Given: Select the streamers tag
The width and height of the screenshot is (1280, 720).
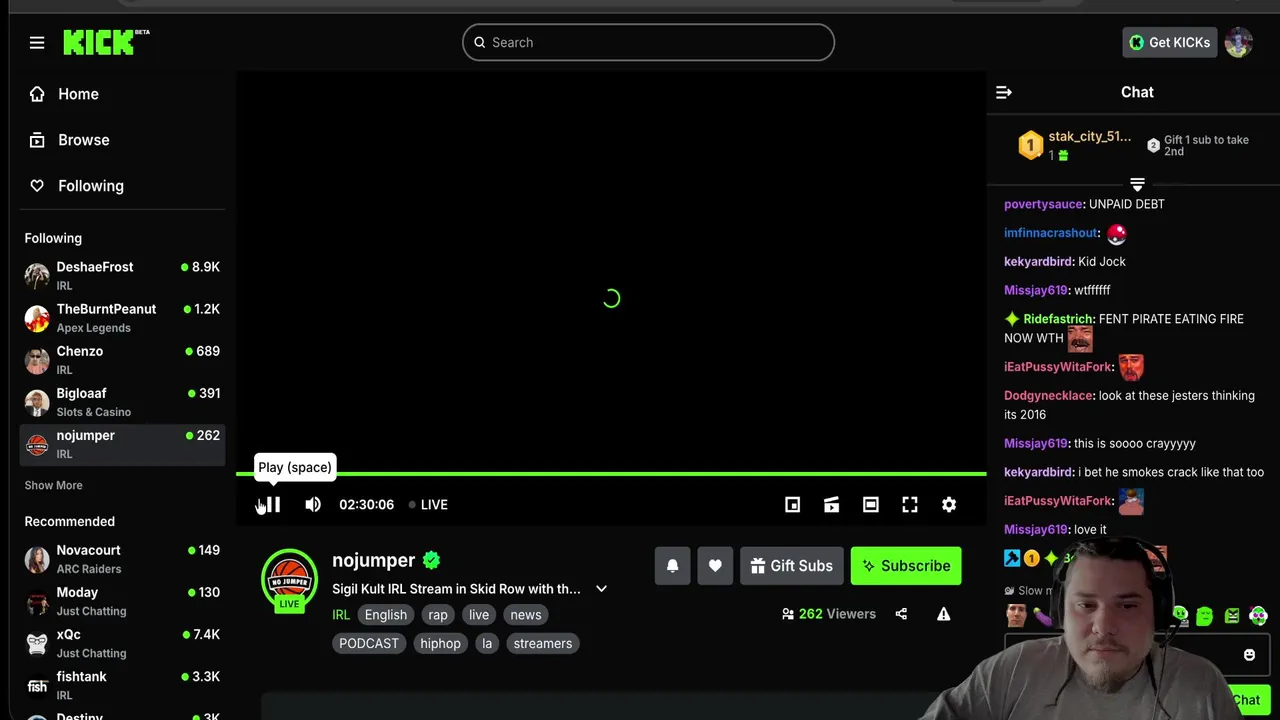Looking at the screenshot, I should tap(543, 643).
